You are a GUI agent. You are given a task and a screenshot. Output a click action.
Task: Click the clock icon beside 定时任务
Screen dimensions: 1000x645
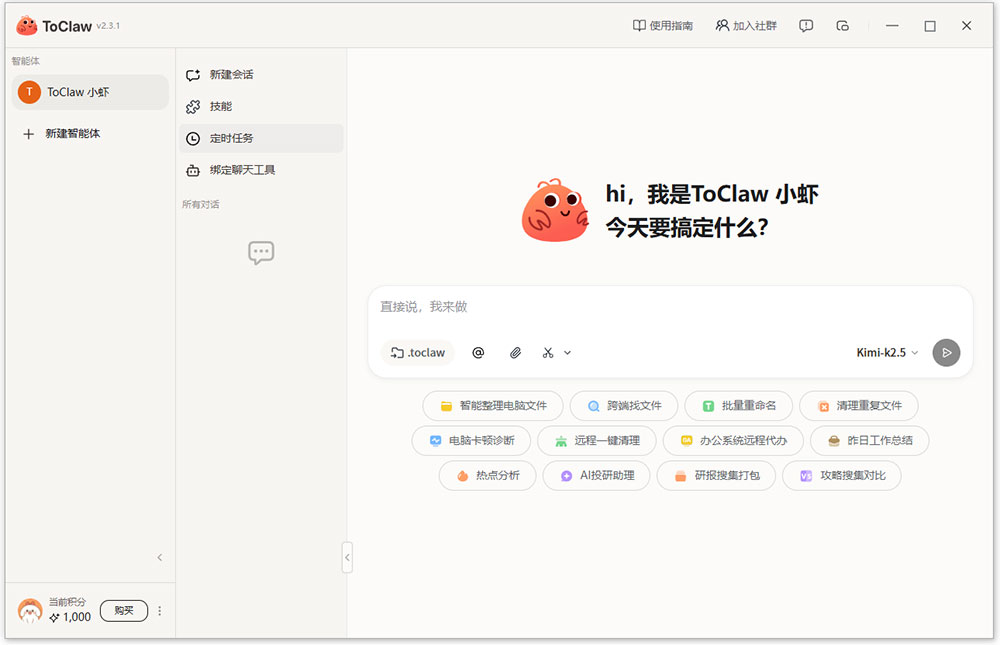193,138
